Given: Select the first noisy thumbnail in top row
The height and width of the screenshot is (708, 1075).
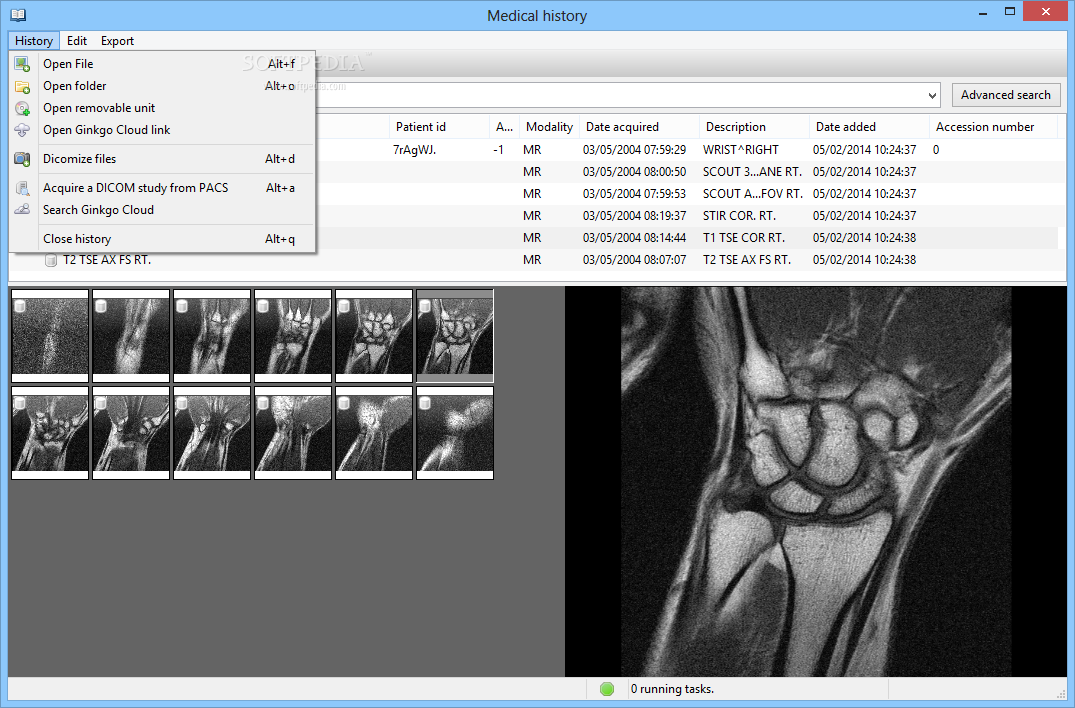Looking at the screenshot, I should click(x=50, y=336).
